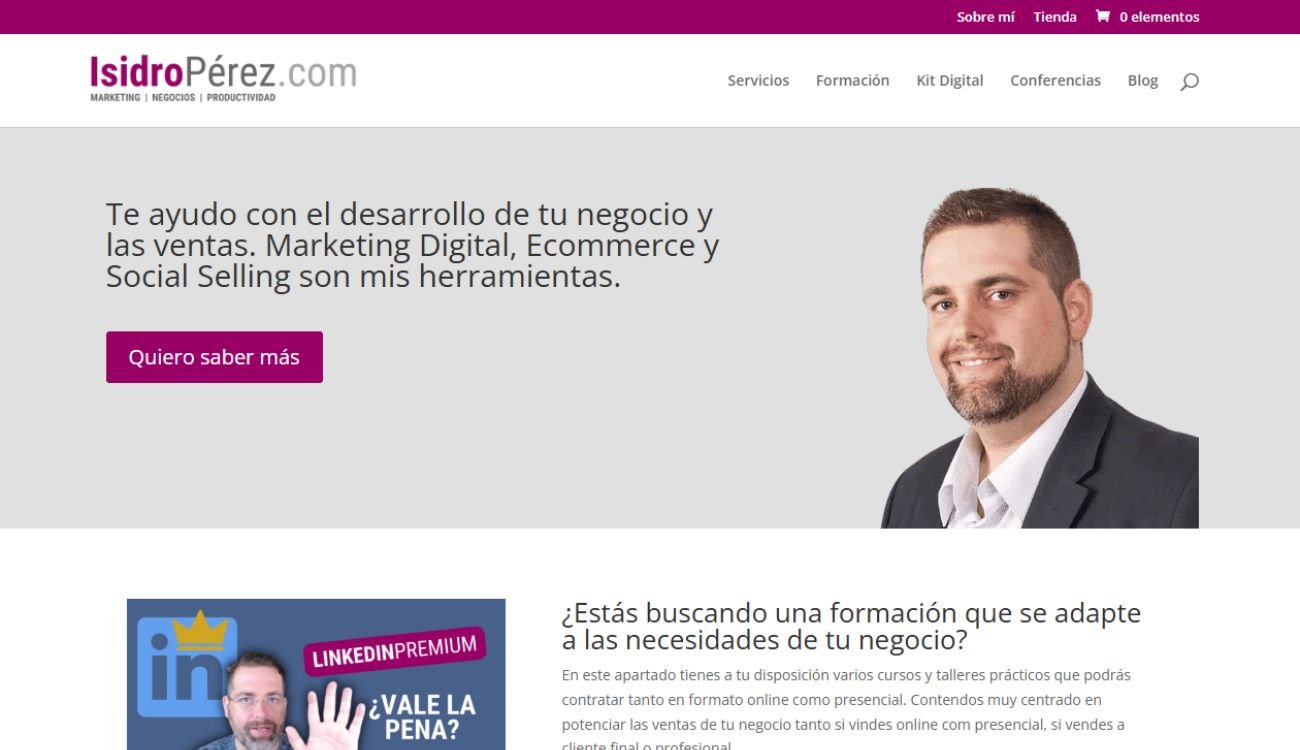Open the Sobre mí link
Screen dimensions: 1300x750
pyautogui.click(x=985, y=17)
